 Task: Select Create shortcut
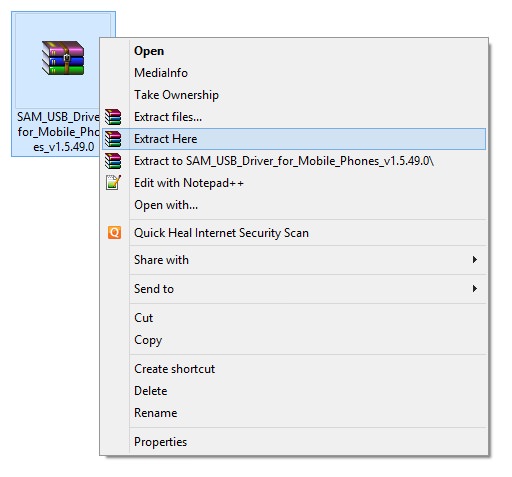tap(294, 369)
